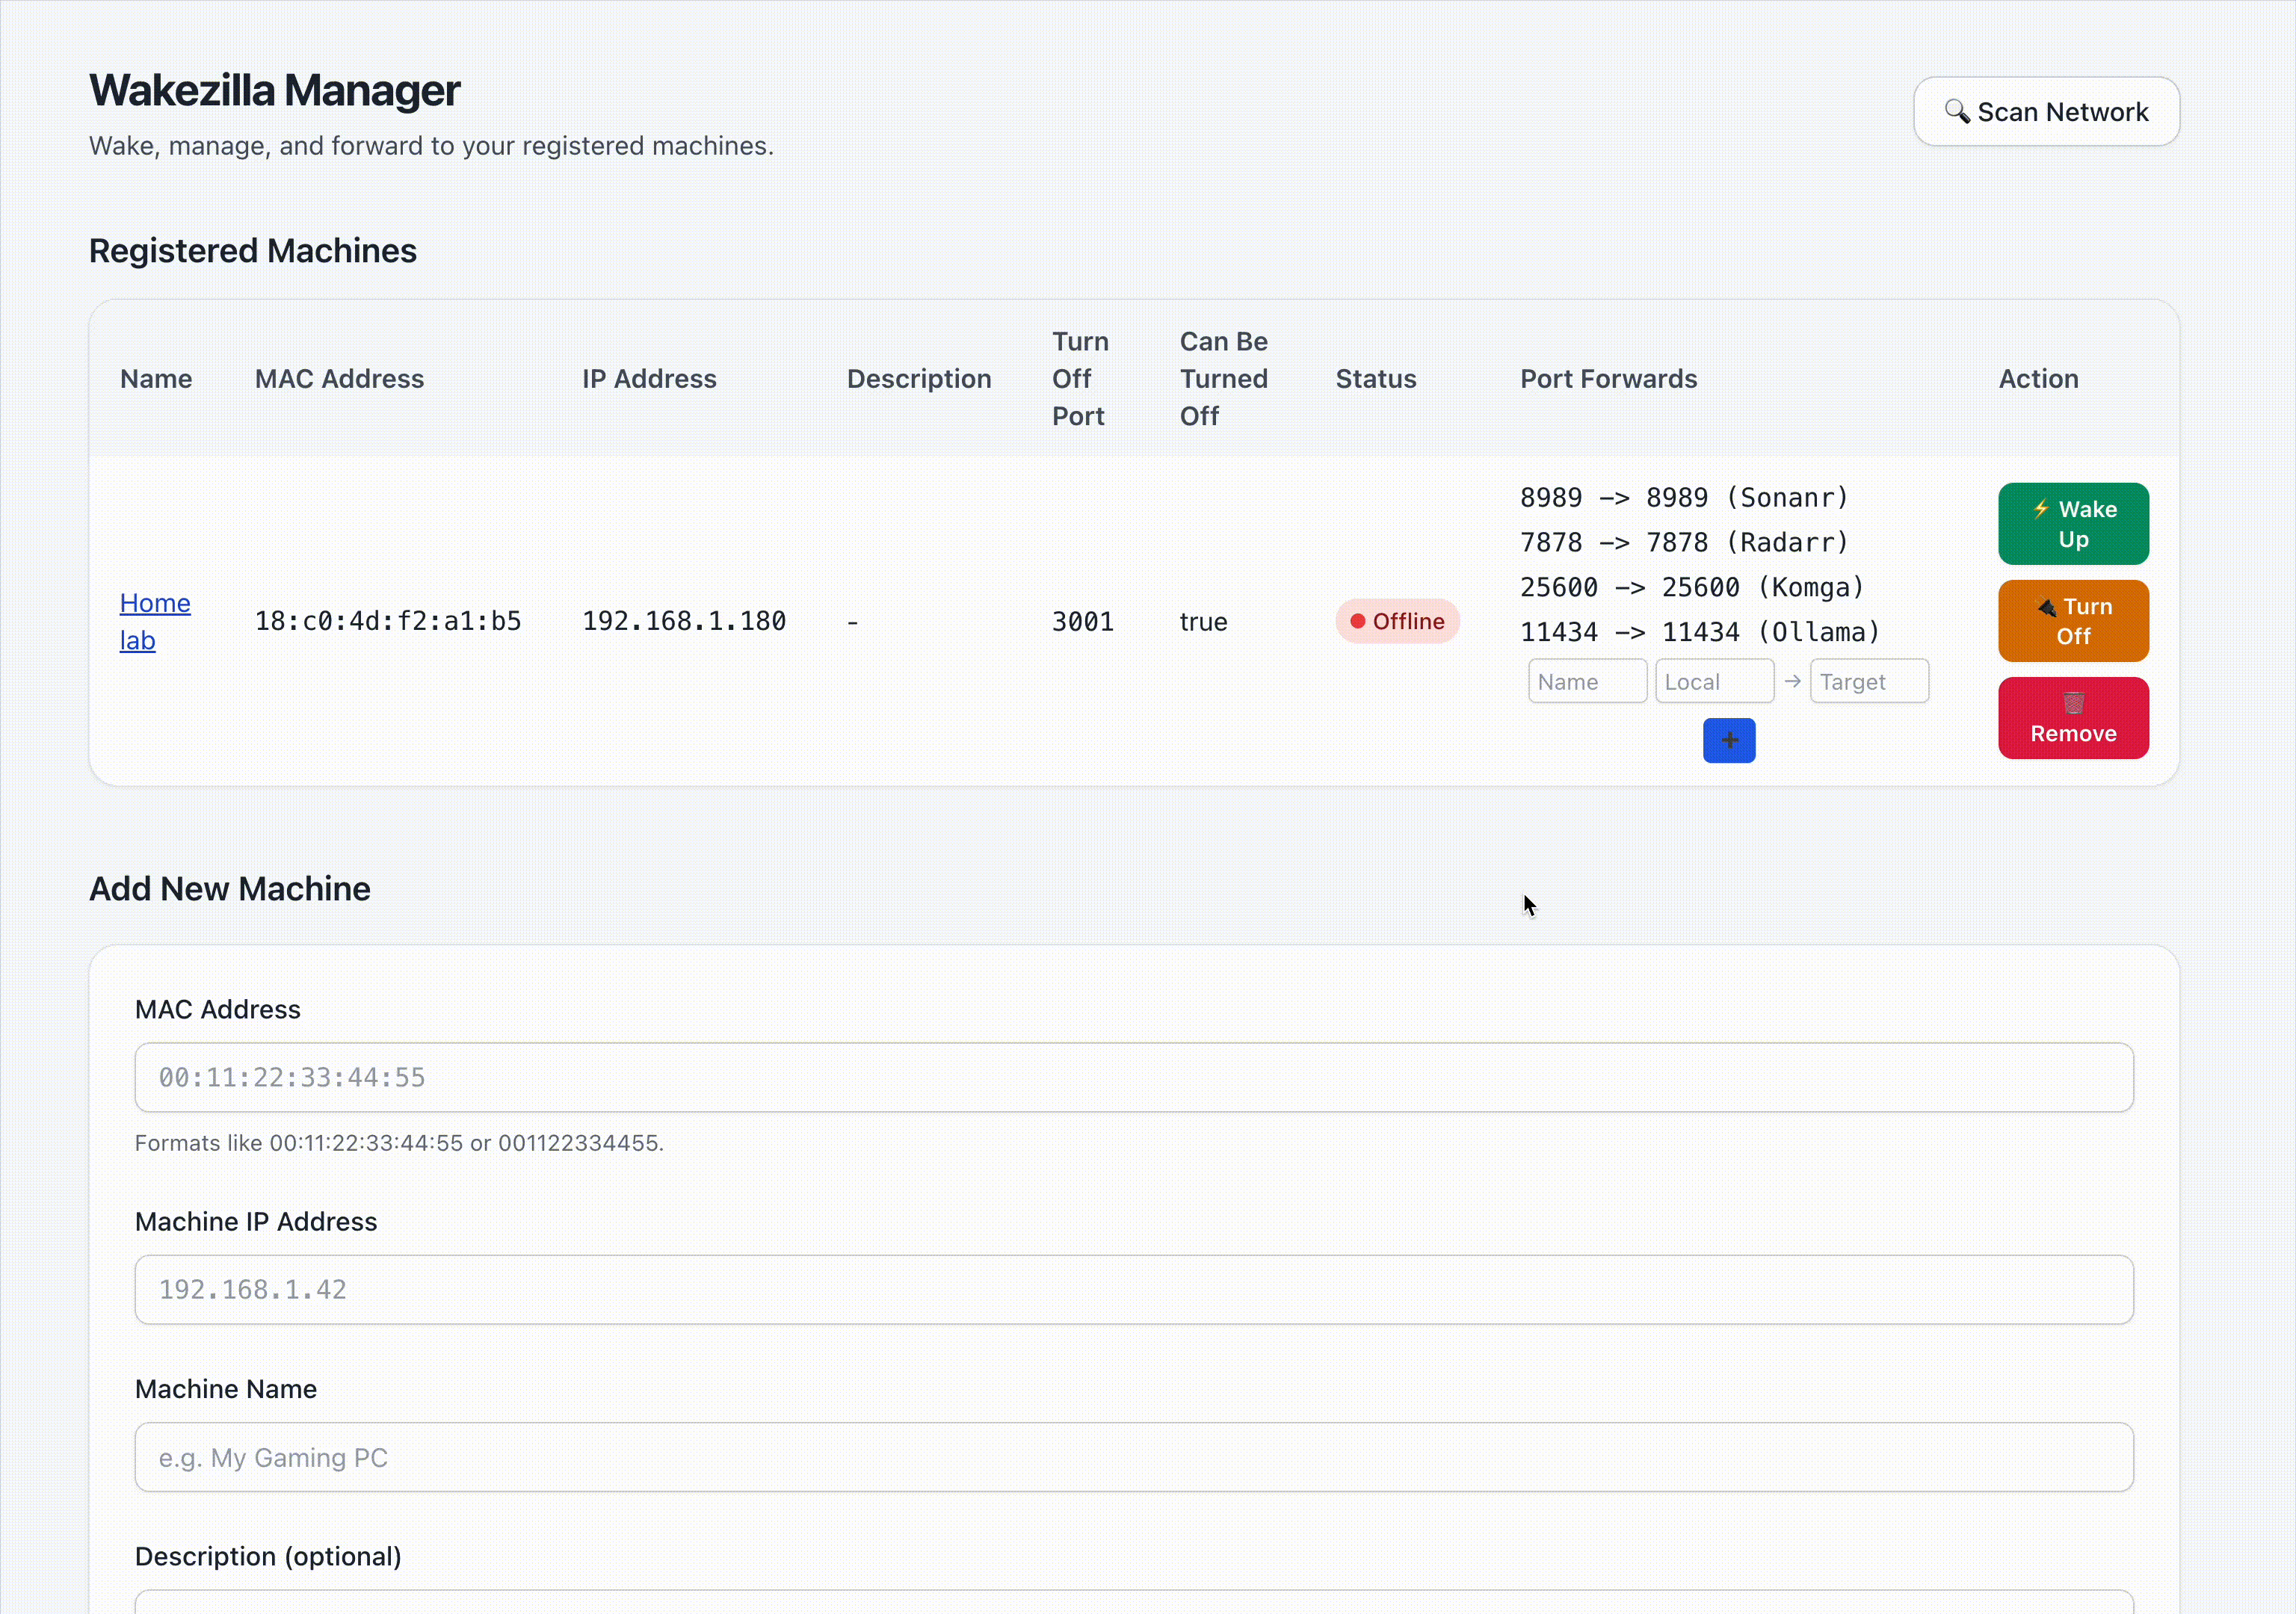Click the Name column header
Screen dimensions: 2296x1614
(x=156, y=379)
